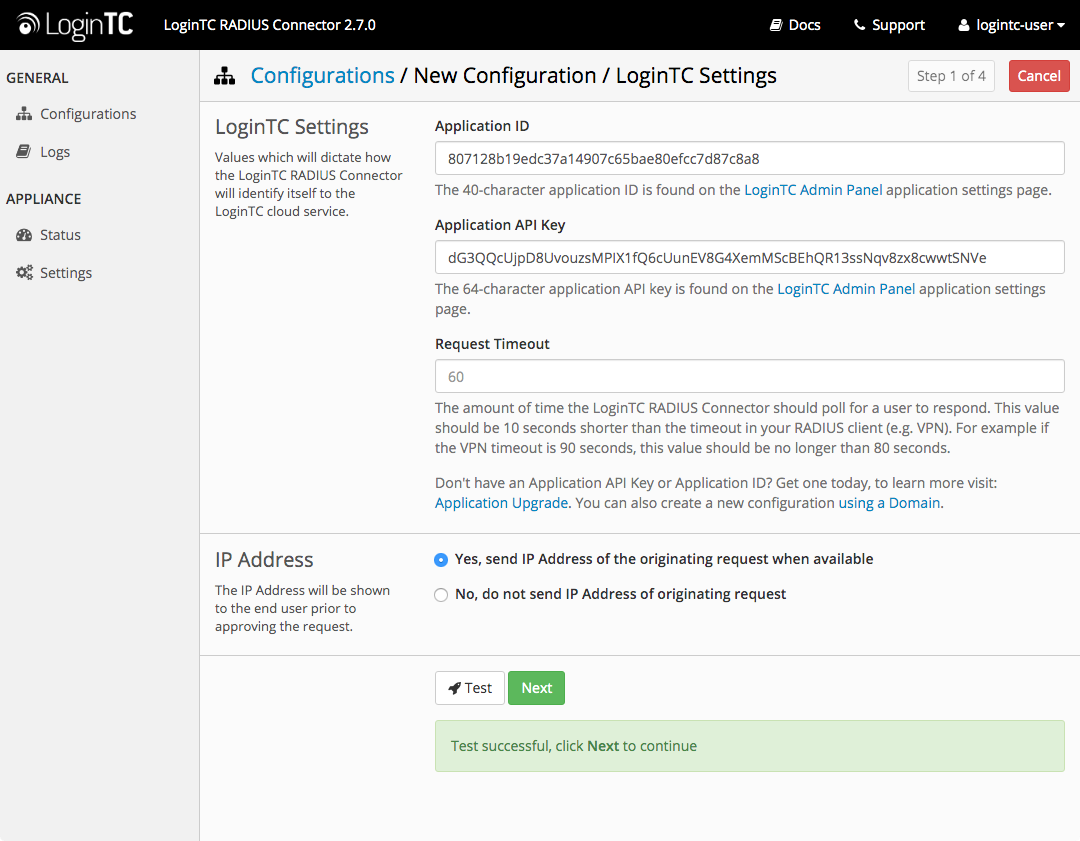Viewport: 1080px width, 841px height.
Task: Click the sitemap icon beside page title
Action: (x=225, y=76)
